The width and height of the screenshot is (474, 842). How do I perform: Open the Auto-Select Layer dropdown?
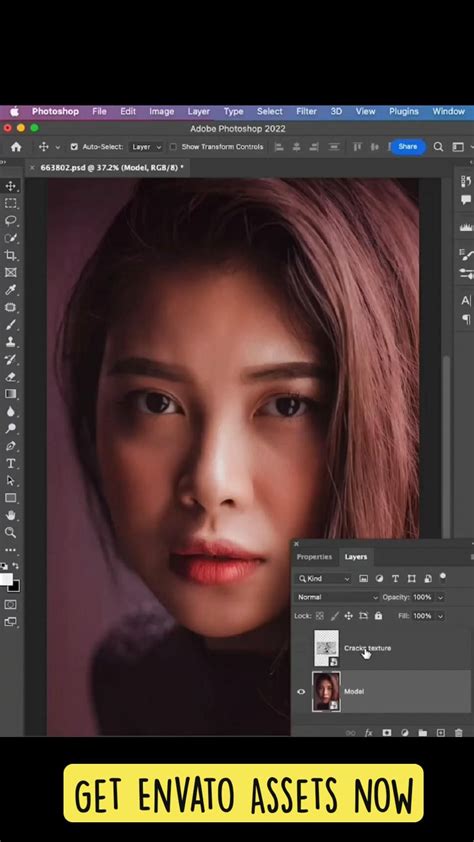[146, 147]
